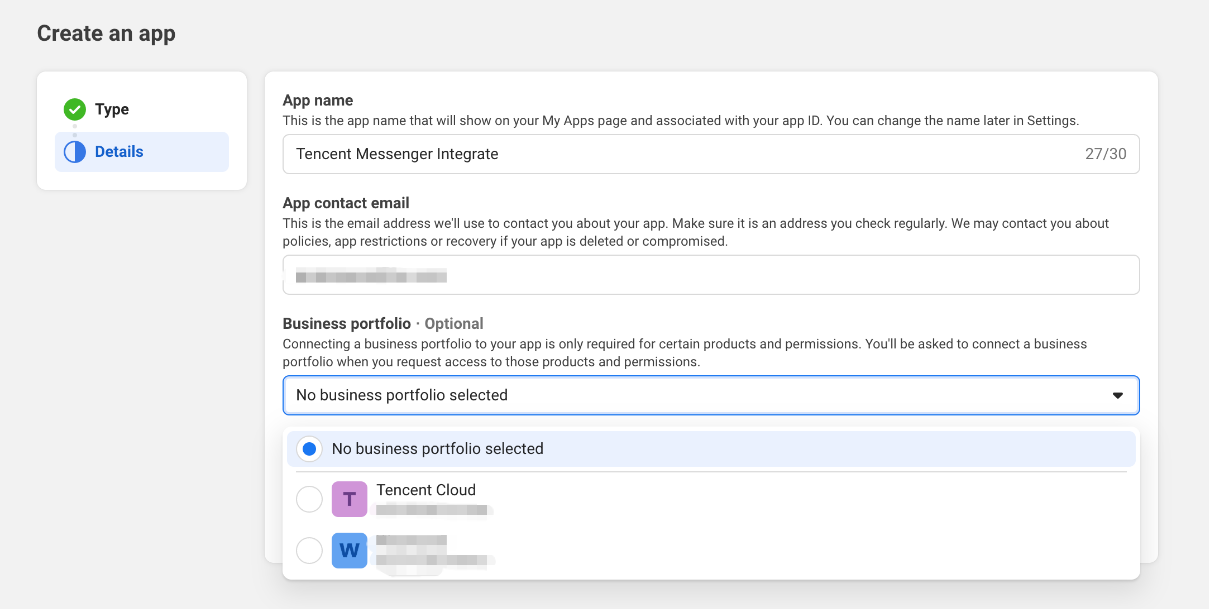
Task: Collapse the dropdown using the caret arrow
Action: 1118,396
